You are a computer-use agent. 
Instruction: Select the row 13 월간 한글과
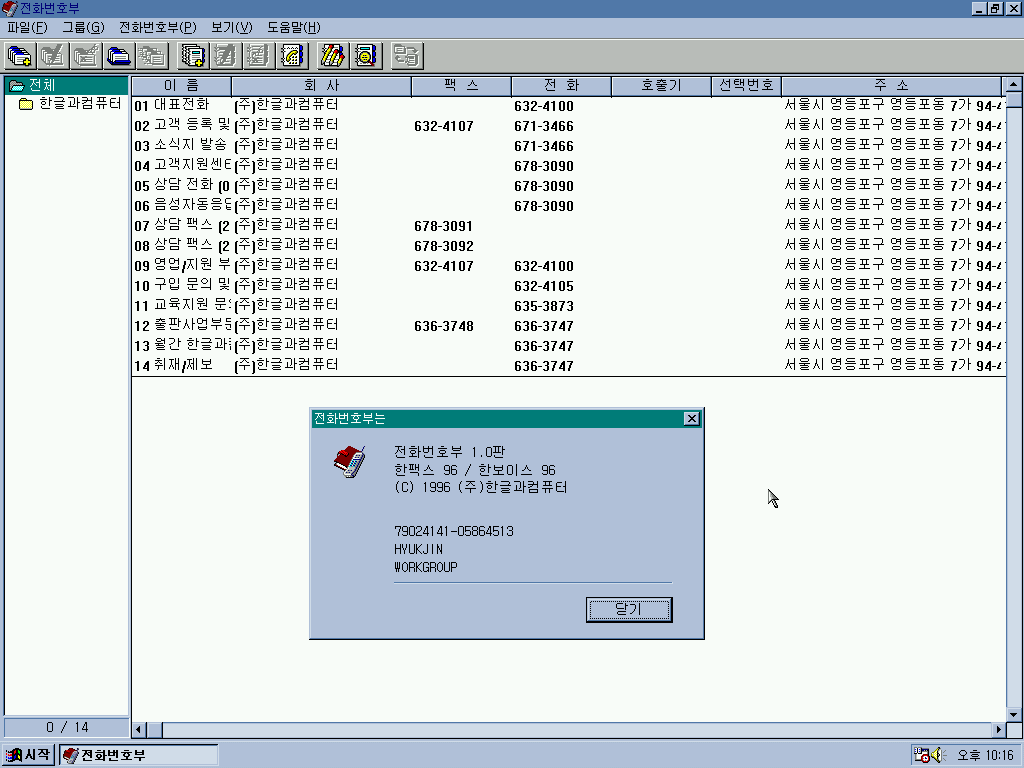(x=568, y=345)
